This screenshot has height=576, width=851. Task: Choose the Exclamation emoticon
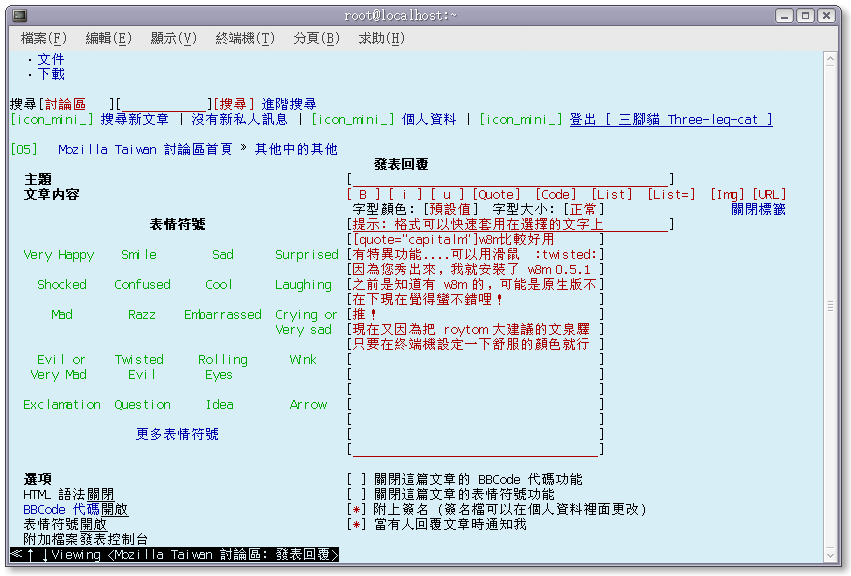[62, 405]
